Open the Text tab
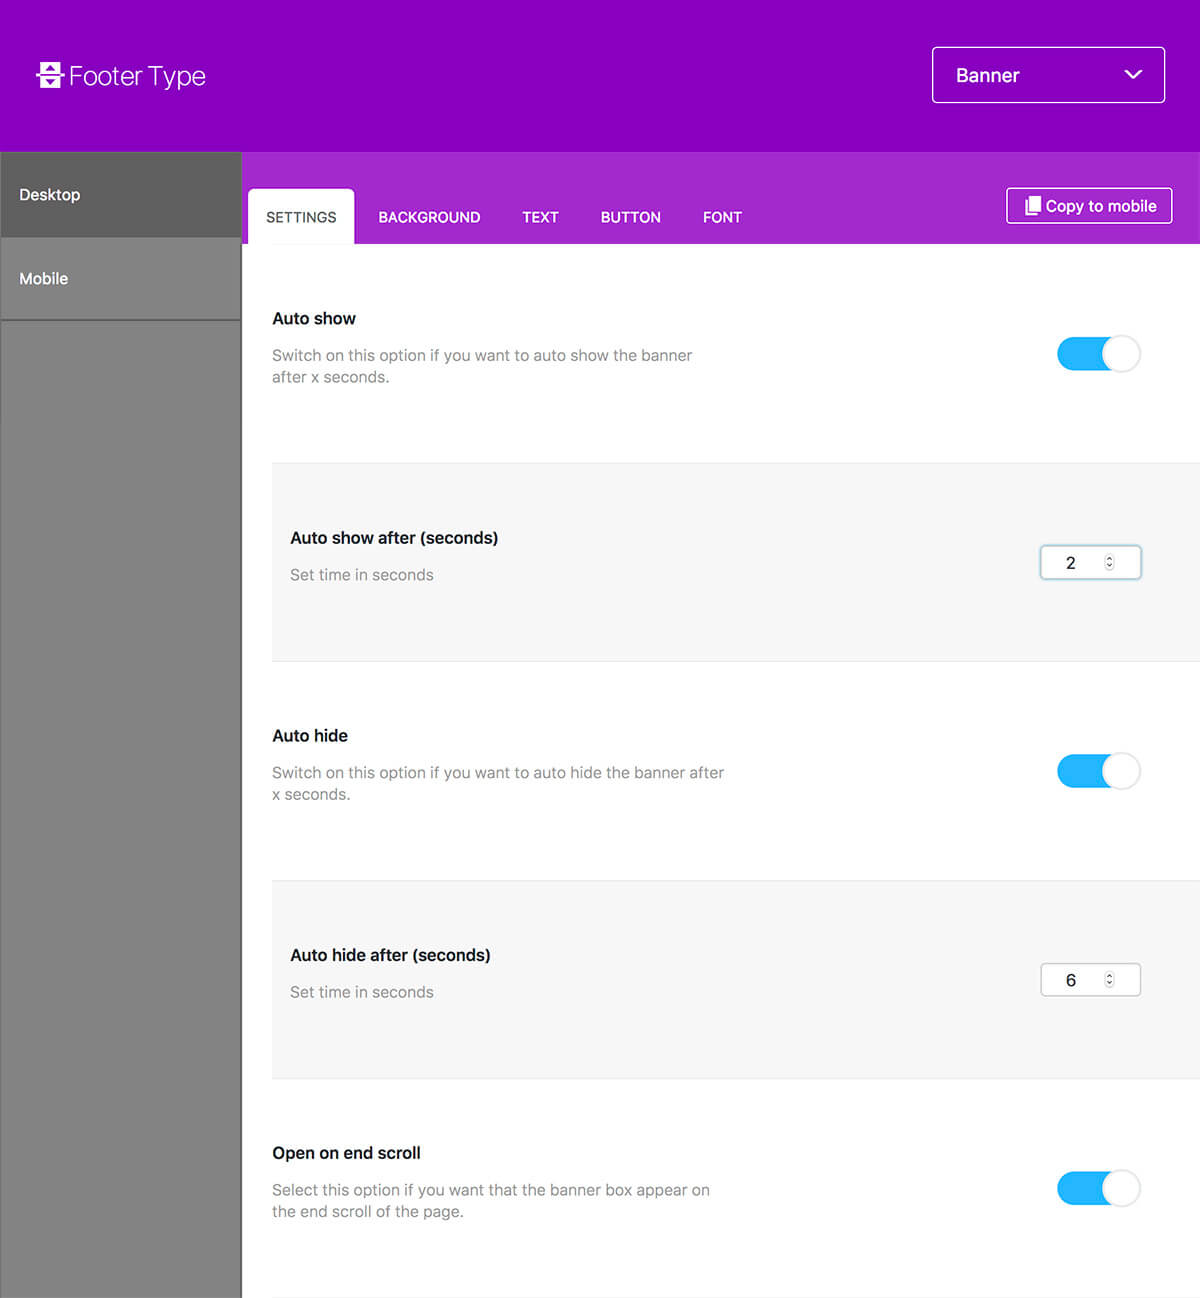1200x1298 pixels. tap(540, 217)
